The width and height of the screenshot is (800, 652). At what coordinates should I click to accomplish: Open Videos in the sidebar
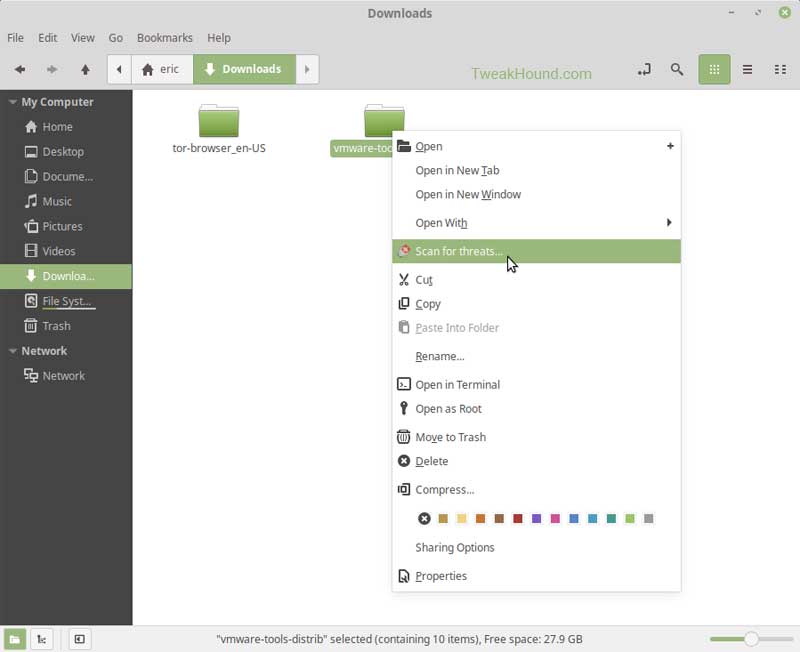66,252
